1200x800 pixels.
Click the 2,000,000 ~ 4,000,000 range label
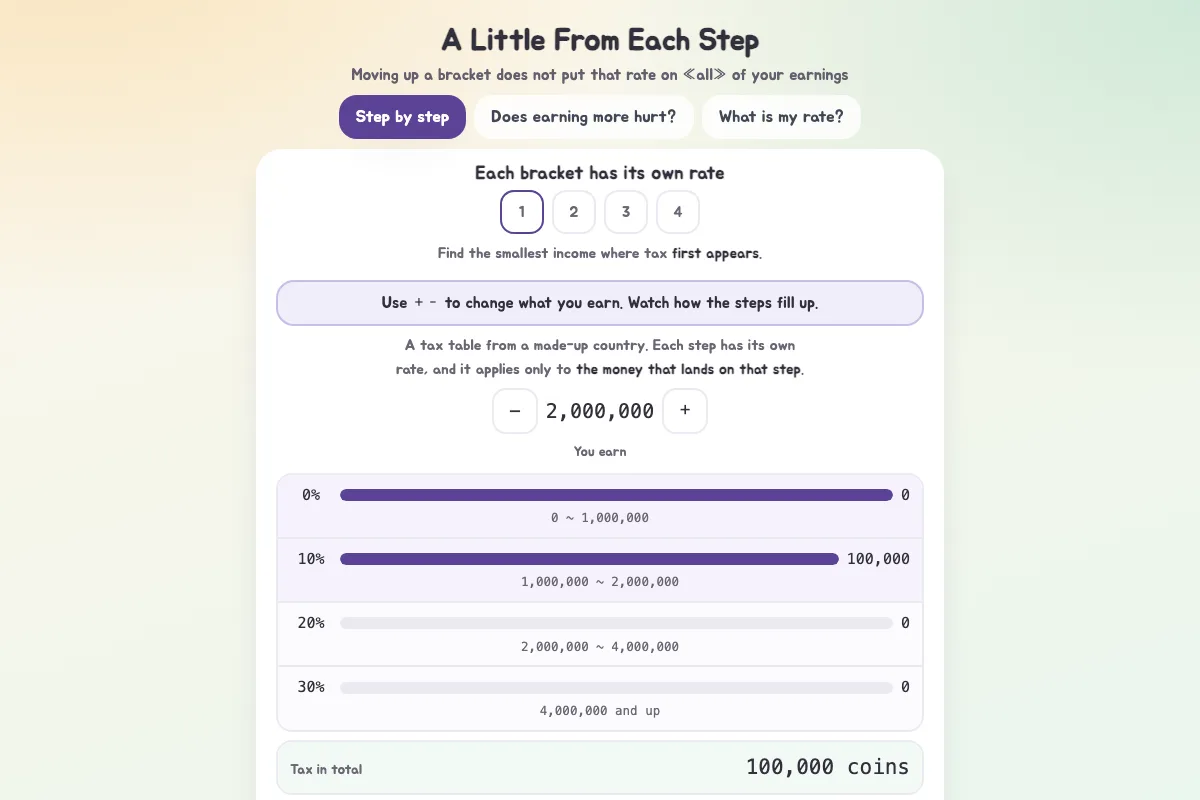[x=600, y=647]
